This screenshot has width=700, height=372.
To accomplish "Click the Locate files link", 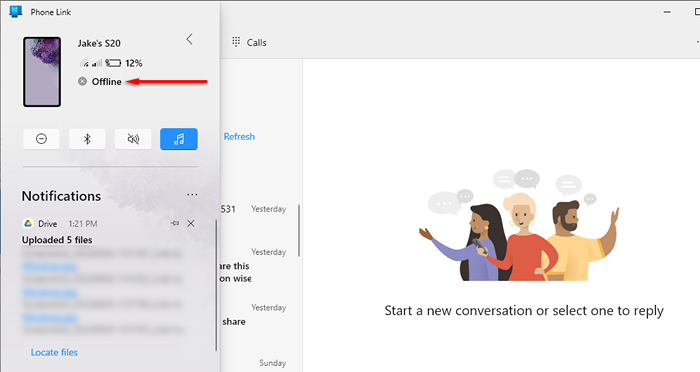I will (54, 352).
